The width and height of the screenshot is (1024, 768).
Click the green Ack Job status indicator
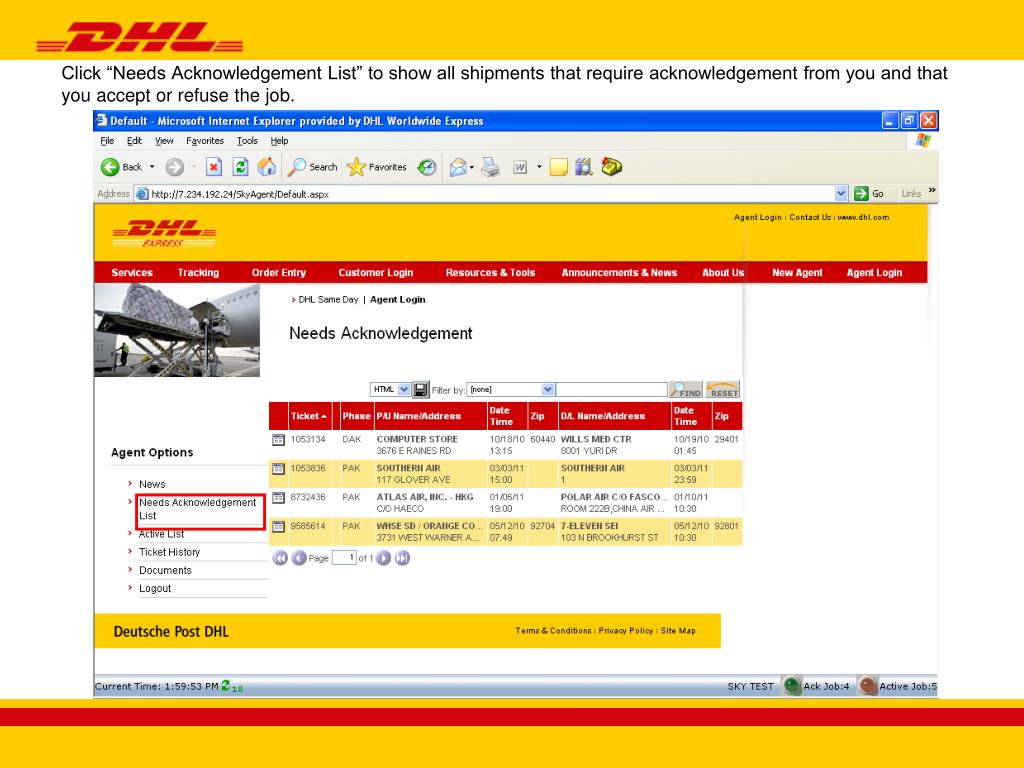tap(792, 686)
